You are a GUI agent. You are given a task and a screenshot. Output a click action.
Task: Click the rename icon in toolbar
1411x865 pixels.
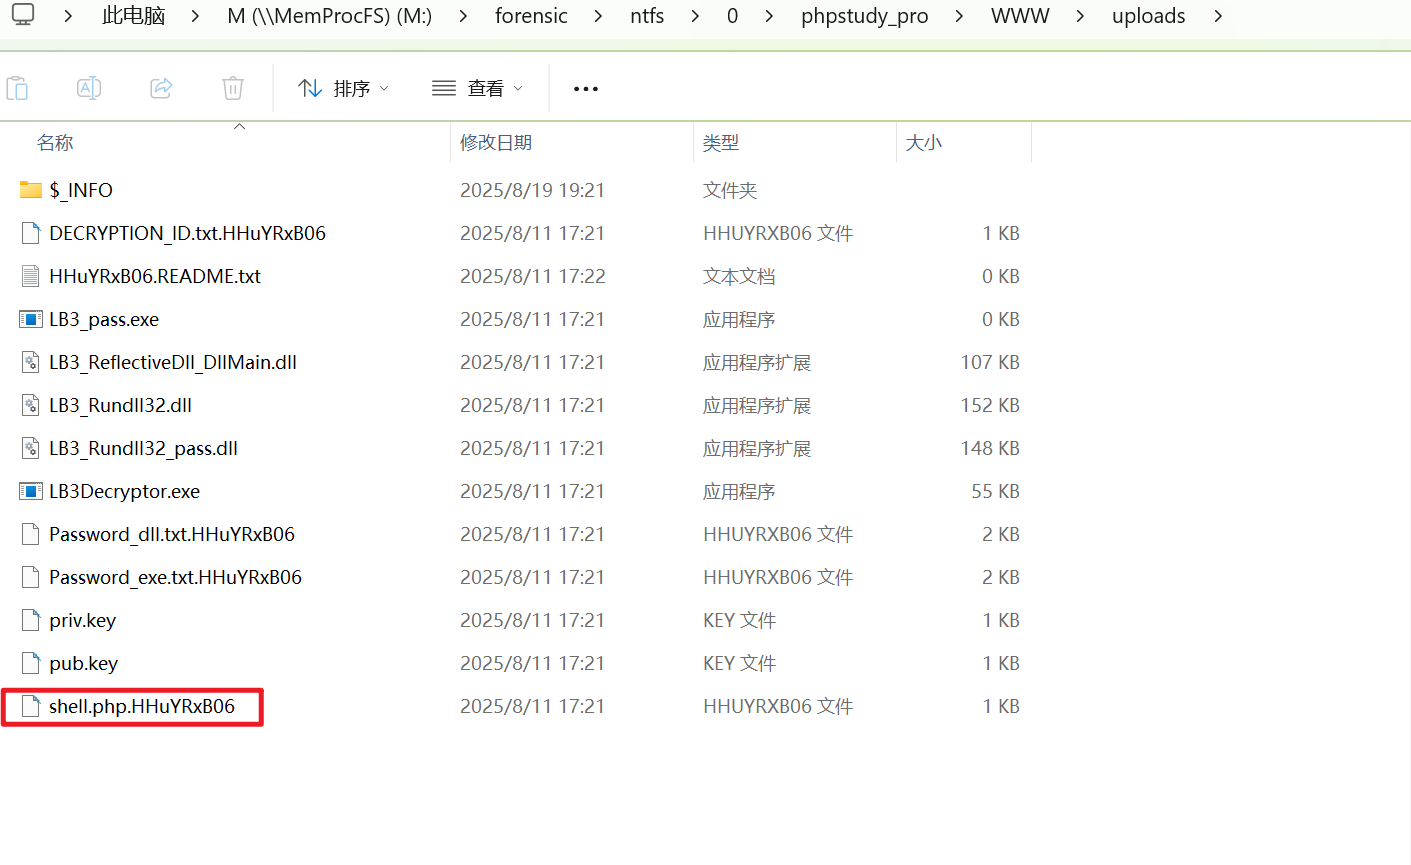tap(89, 88)
